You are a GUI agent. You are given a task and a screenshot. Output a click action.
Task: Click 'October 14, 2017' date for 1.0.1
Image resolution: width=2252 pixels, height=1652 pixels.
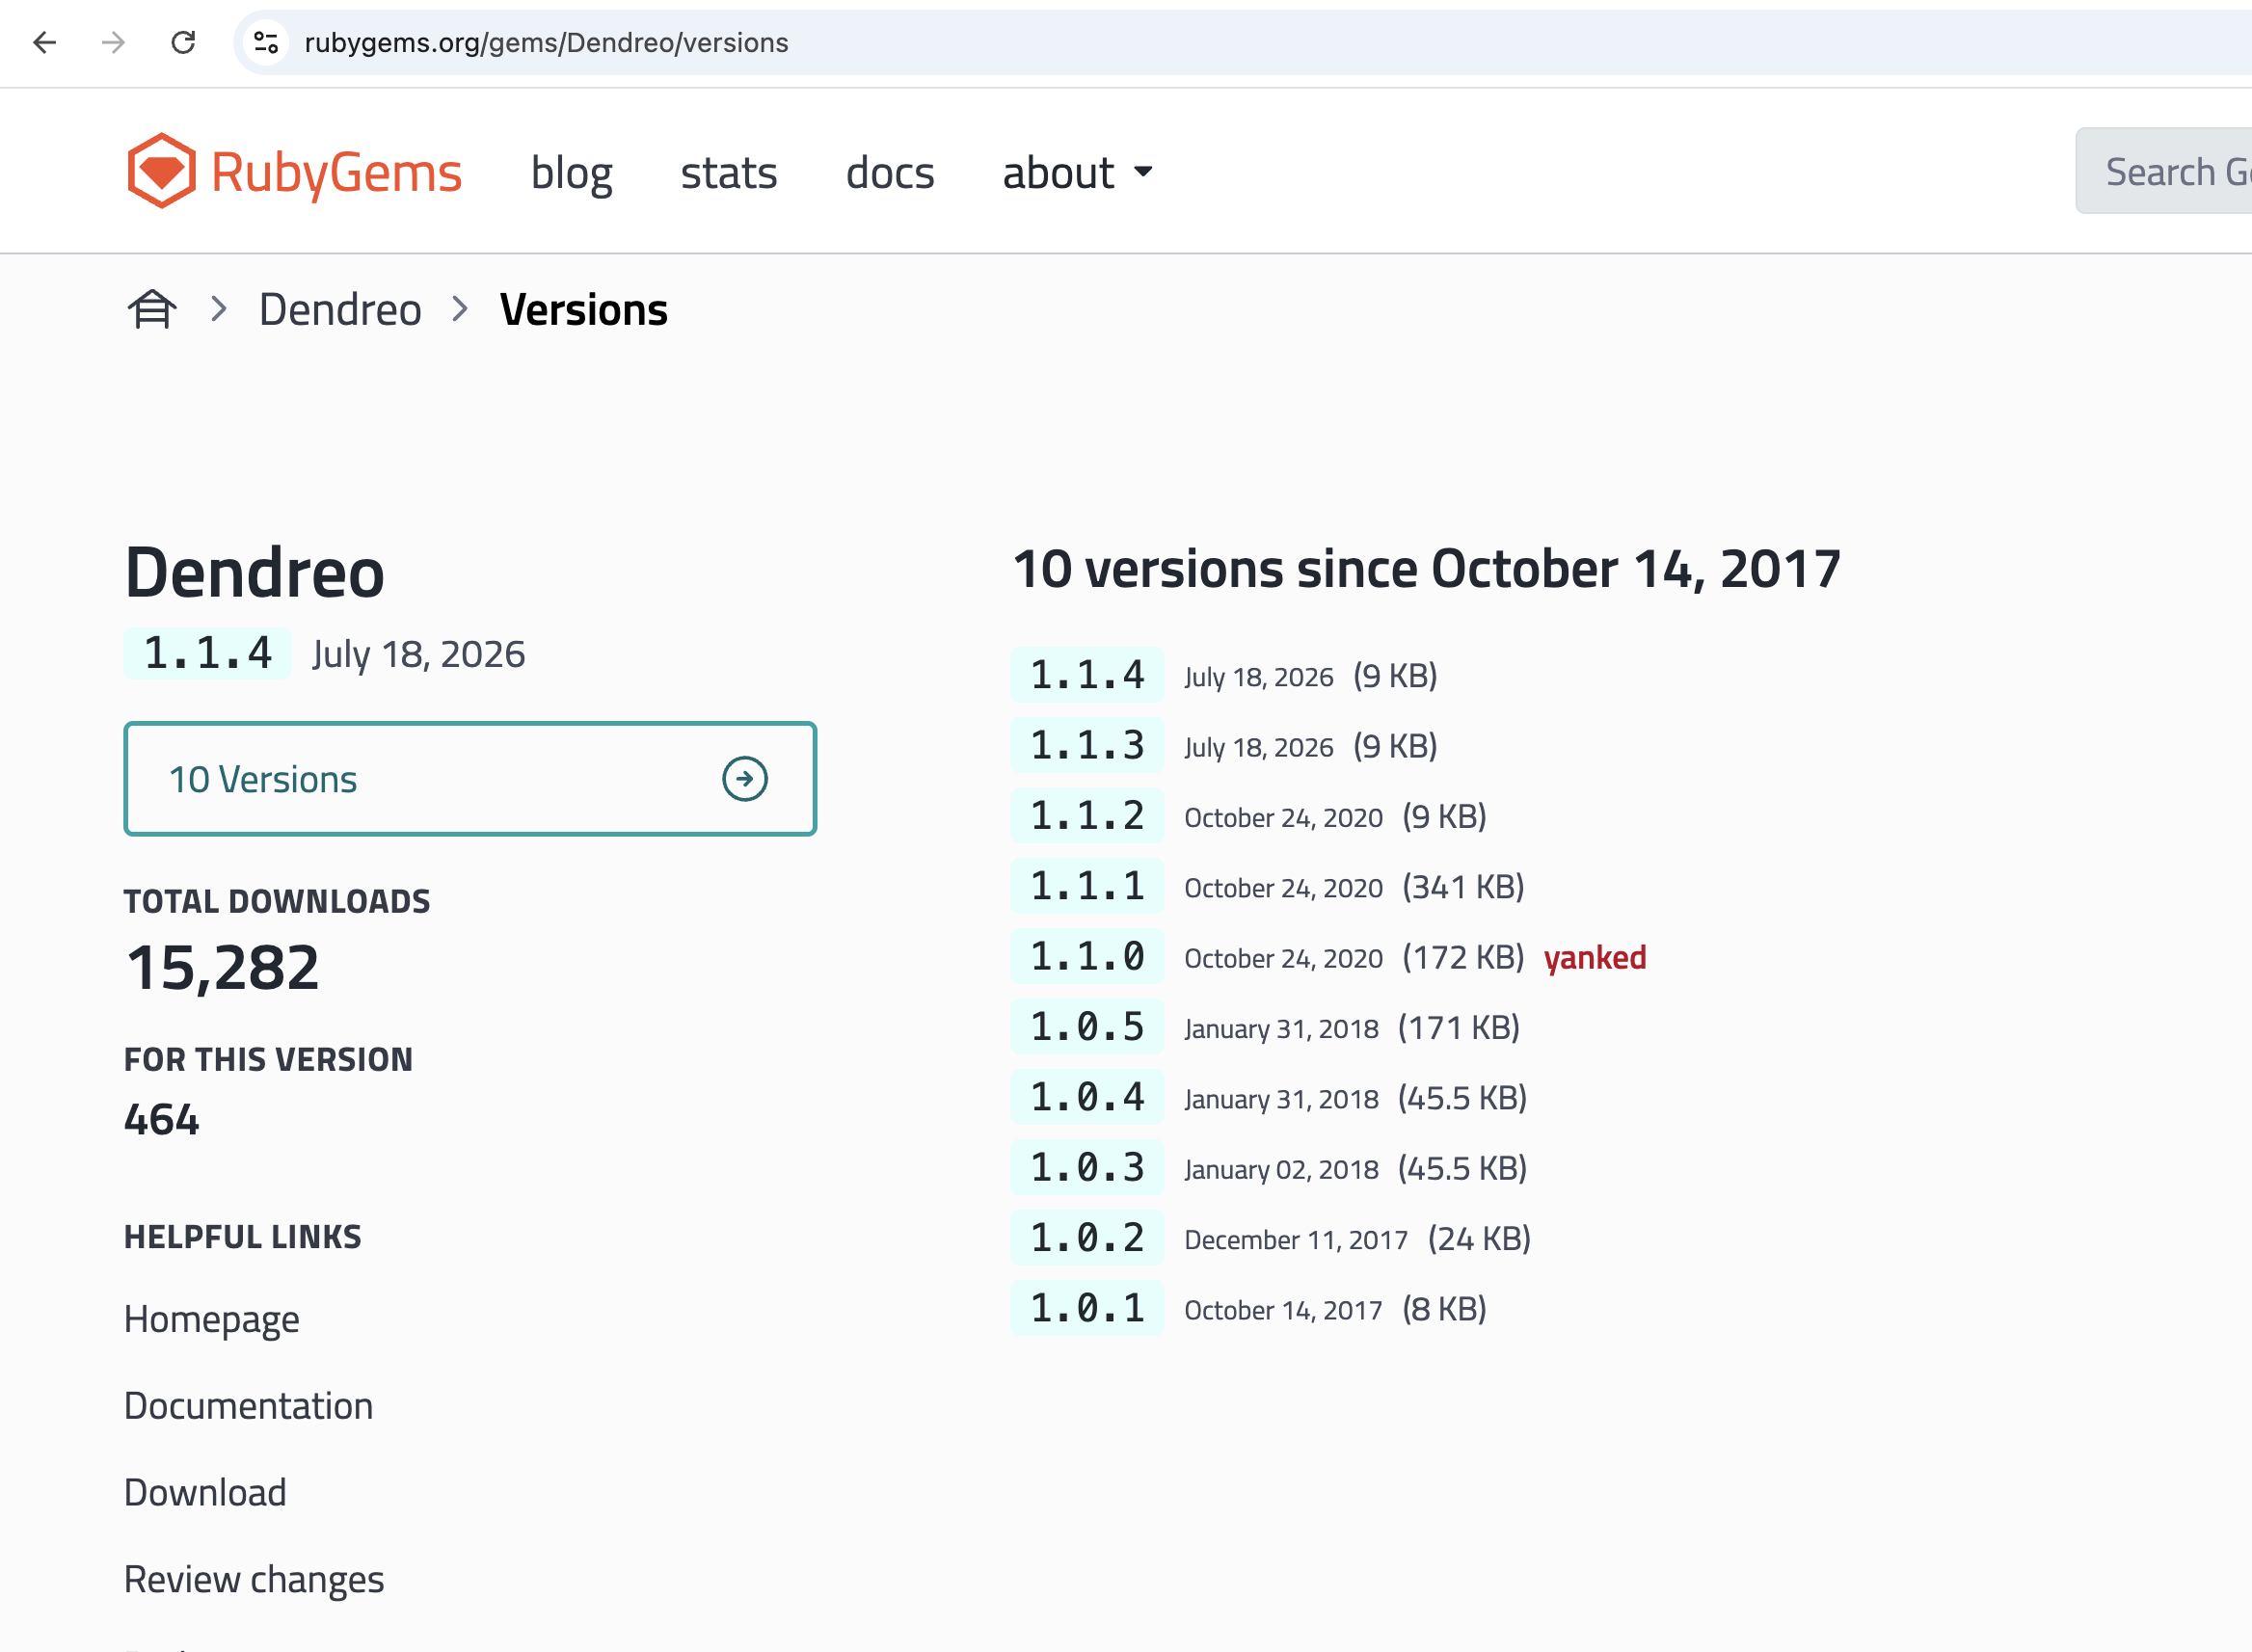1283,1310
